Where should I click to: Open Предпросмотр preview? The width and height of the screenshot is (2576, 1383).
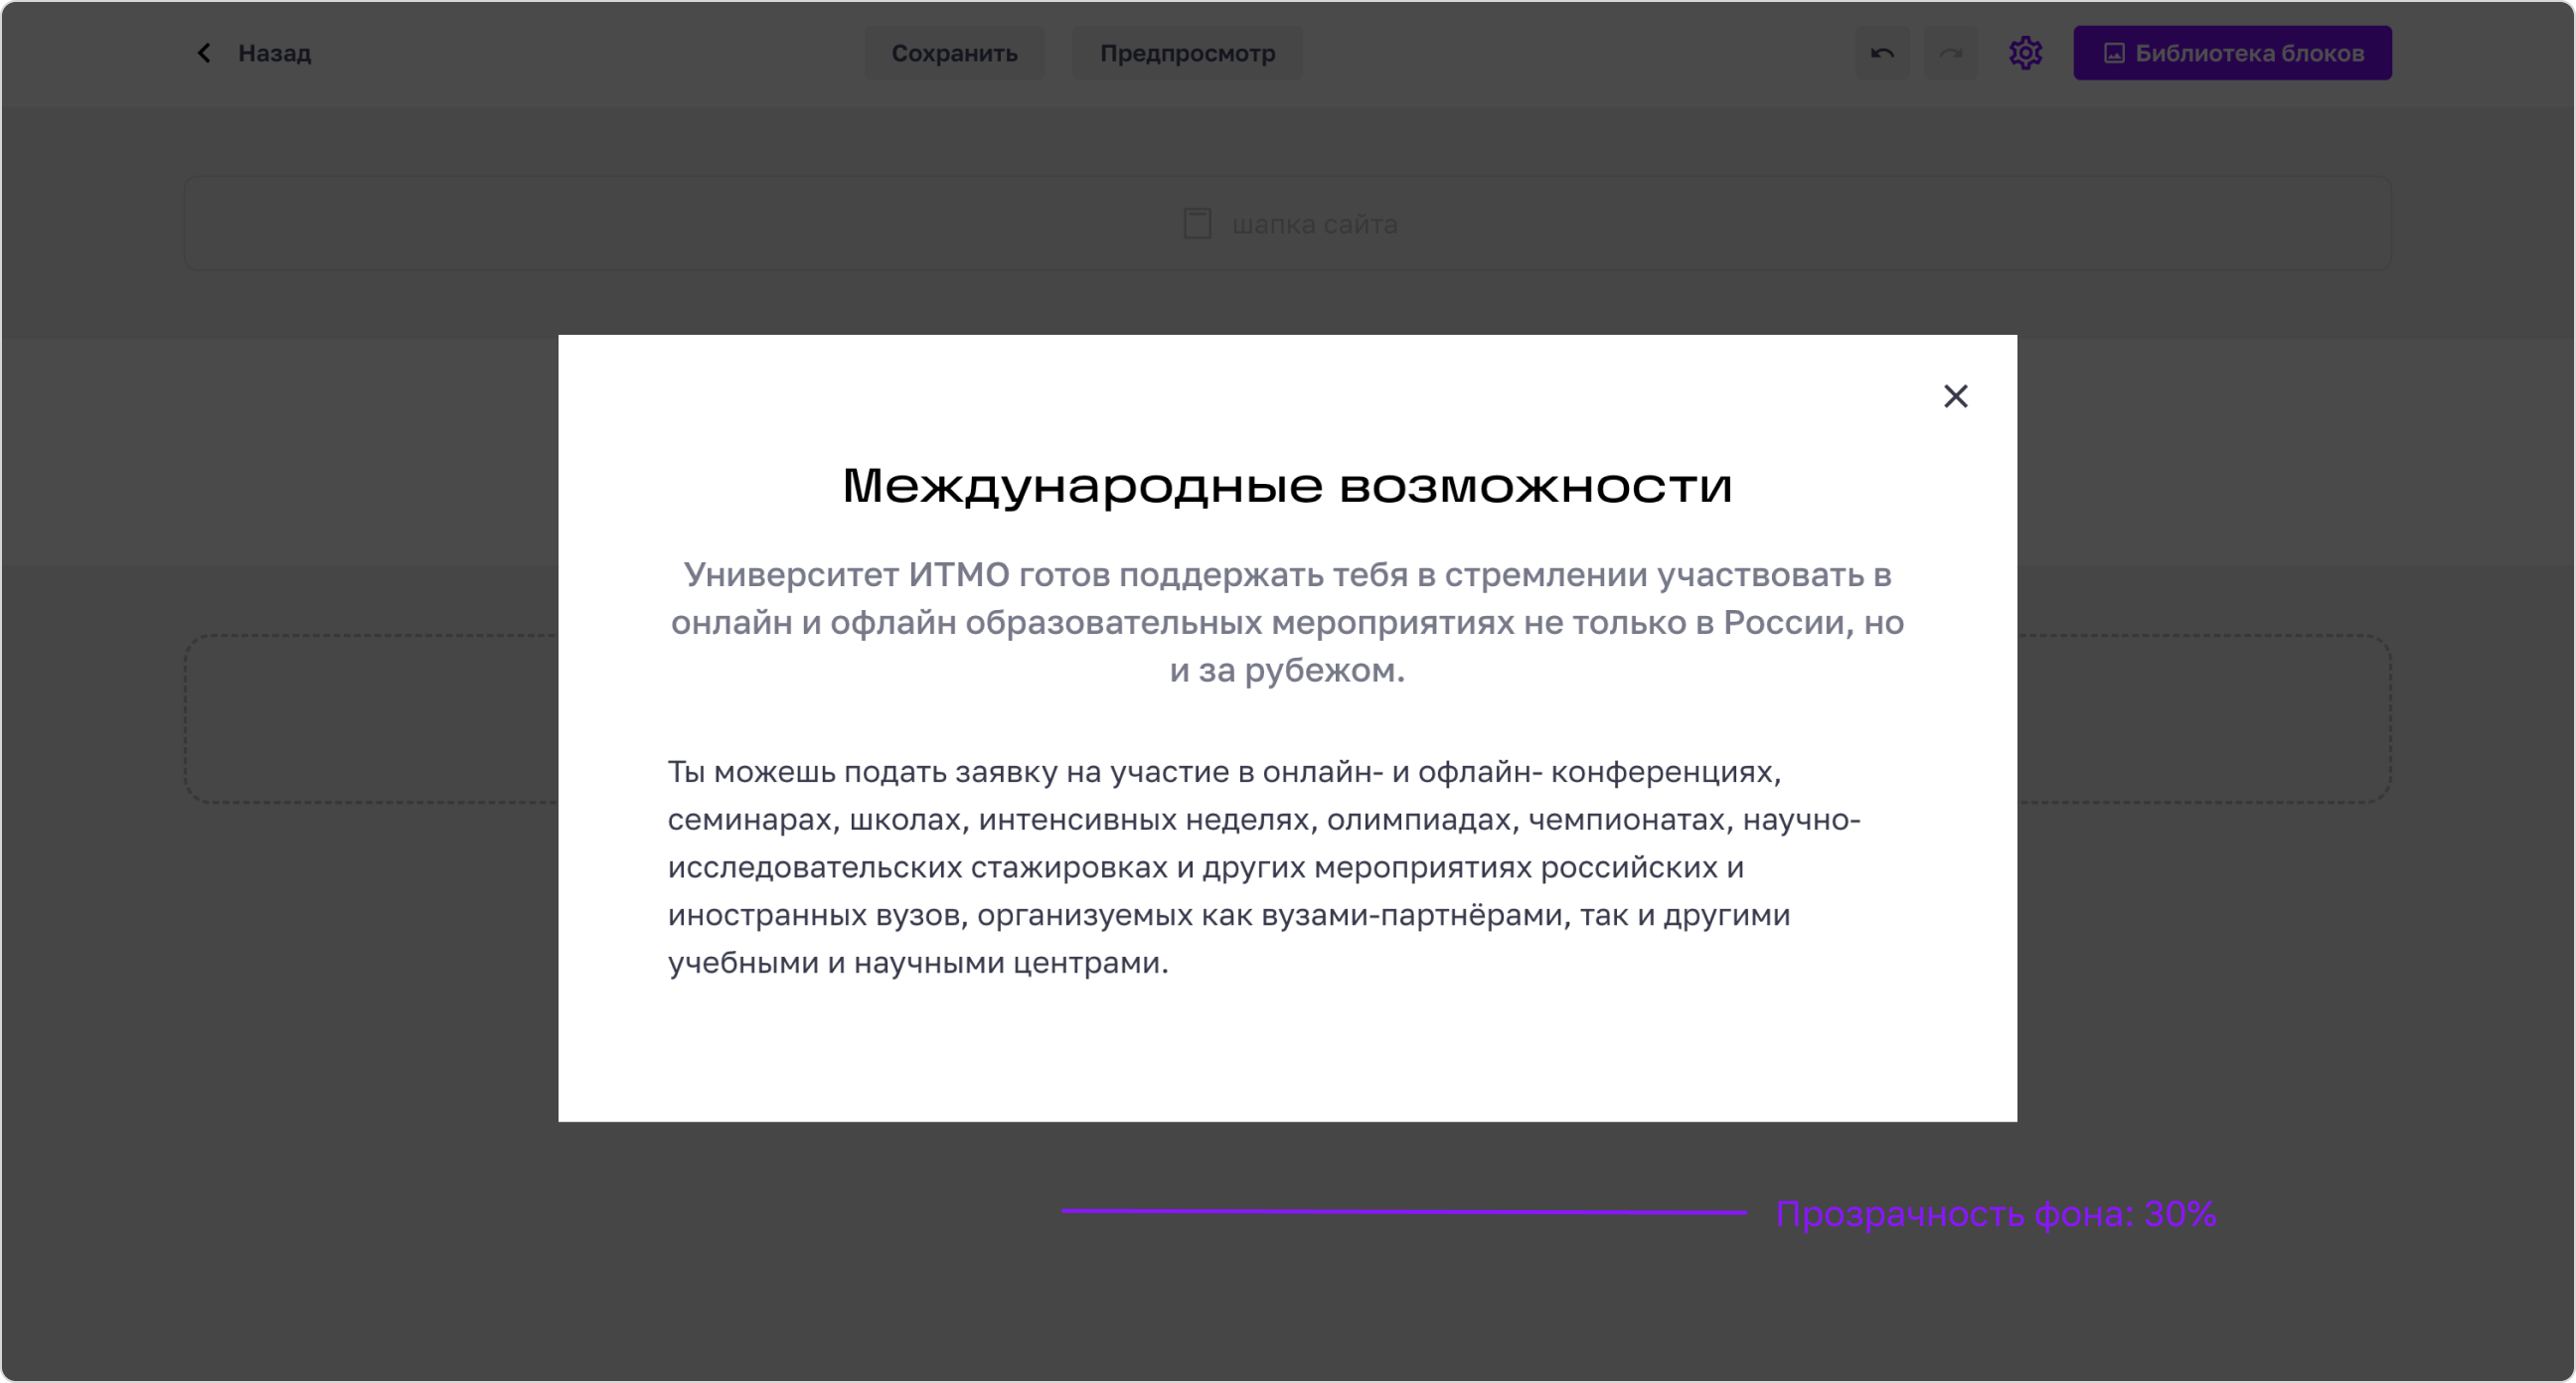pos(1187,53)
